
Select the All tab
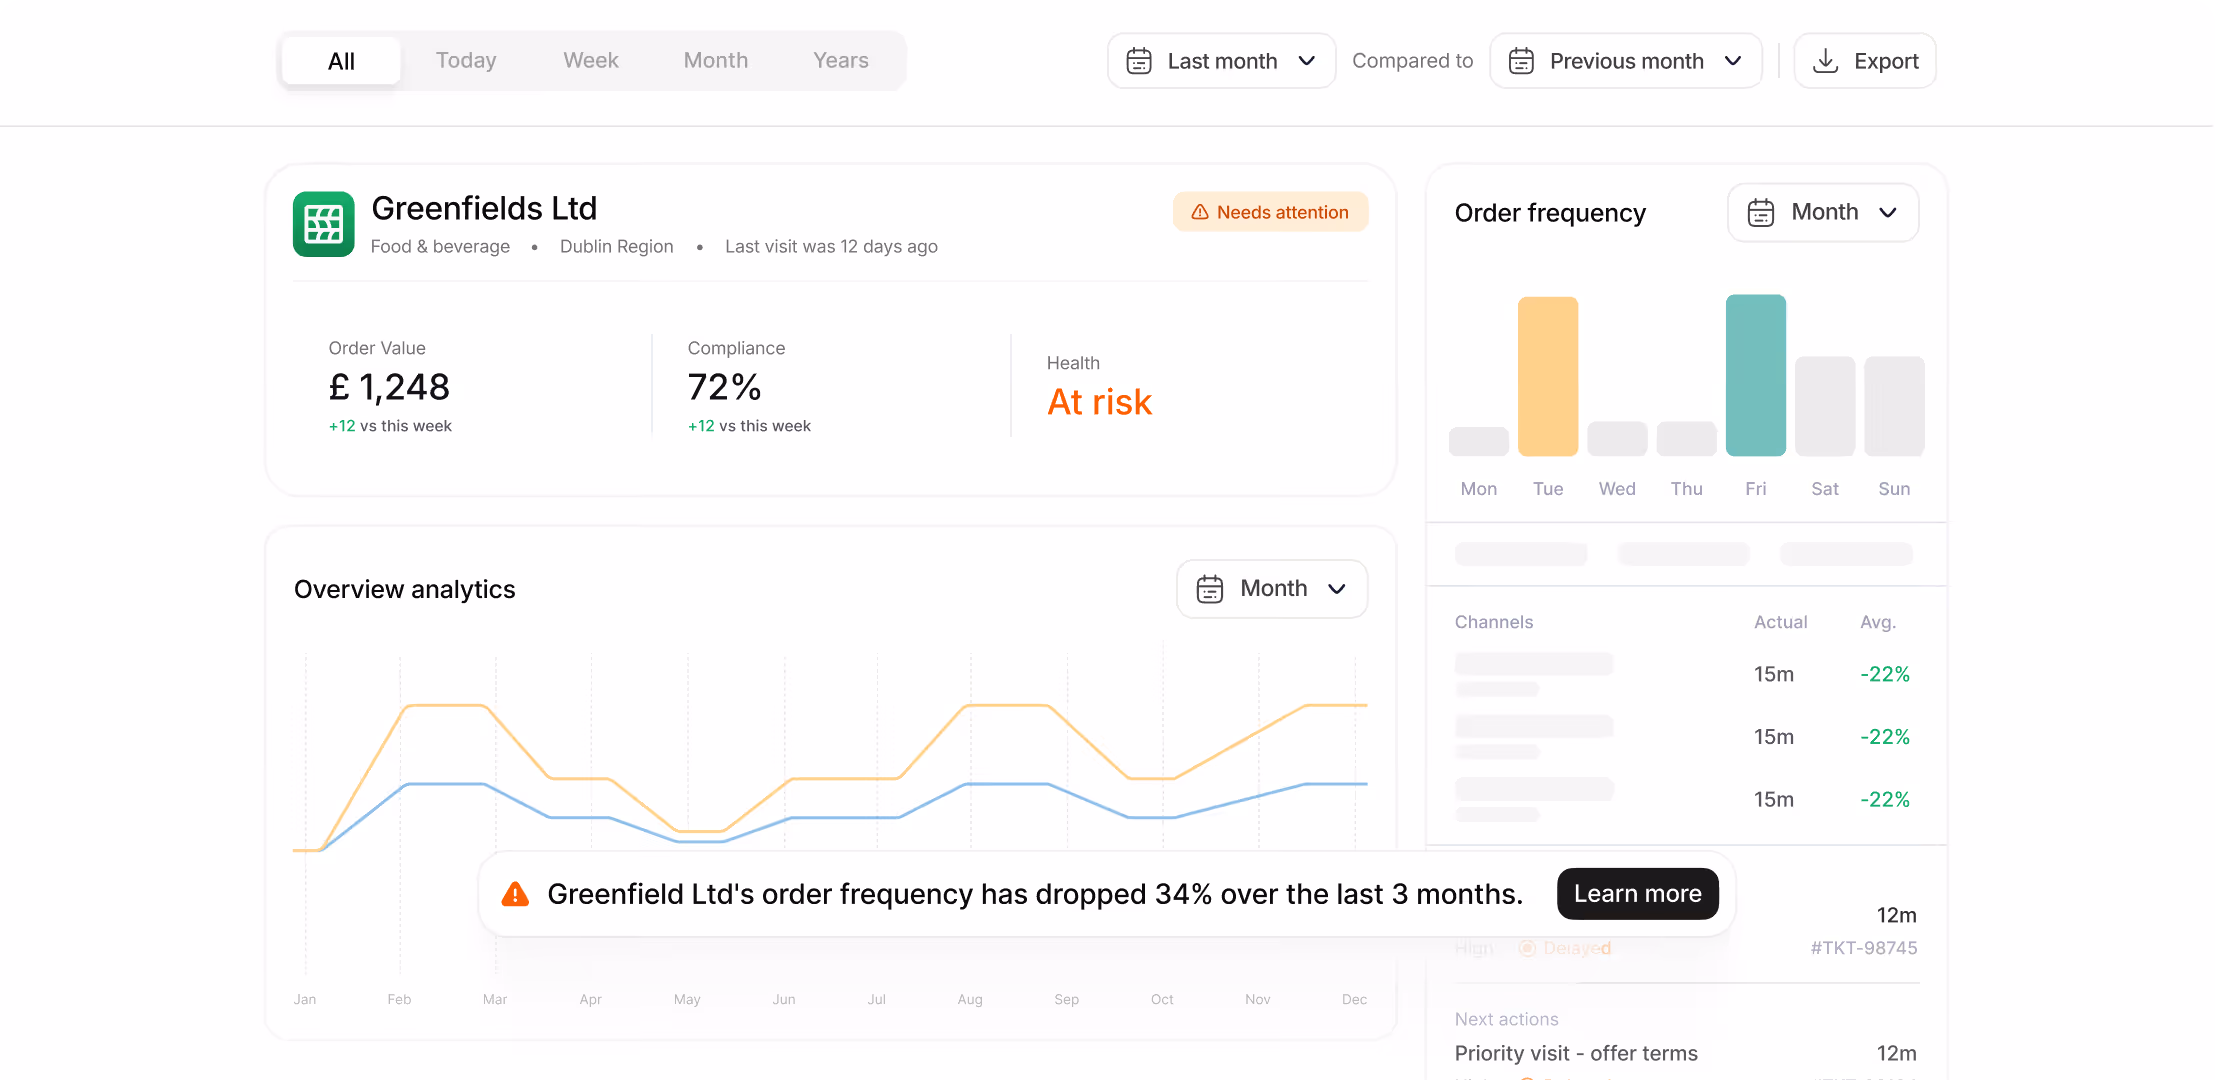[x=341, y=61]
